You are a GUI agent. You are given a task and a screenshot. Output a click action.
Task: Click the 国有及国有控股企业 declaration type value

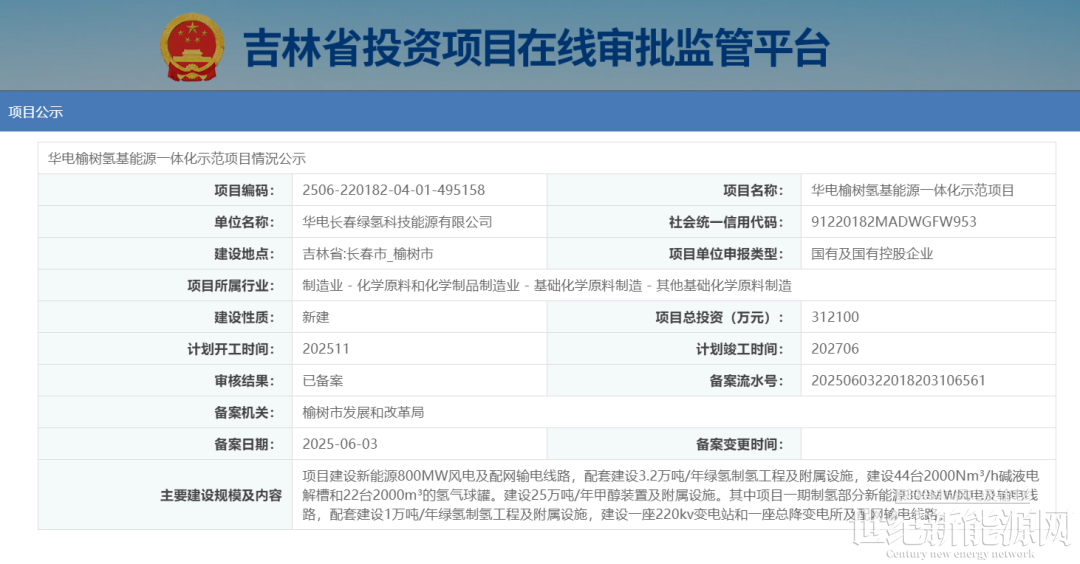(x=872, y=254)
